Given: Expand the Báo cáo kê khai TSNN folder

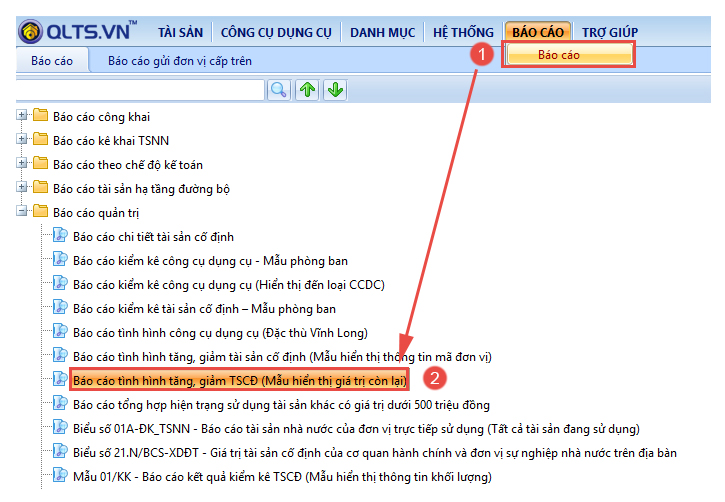Looking at the screenshot, I should pos(21,139).
